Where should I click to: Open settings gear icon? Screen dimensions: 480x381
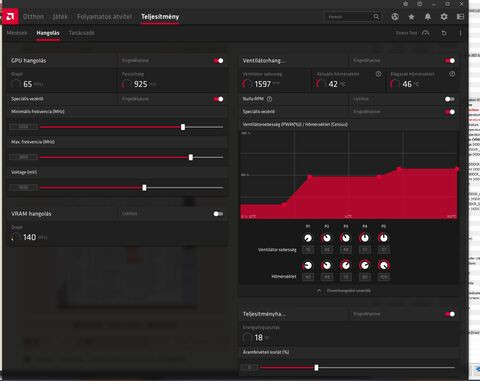point(444,16)
